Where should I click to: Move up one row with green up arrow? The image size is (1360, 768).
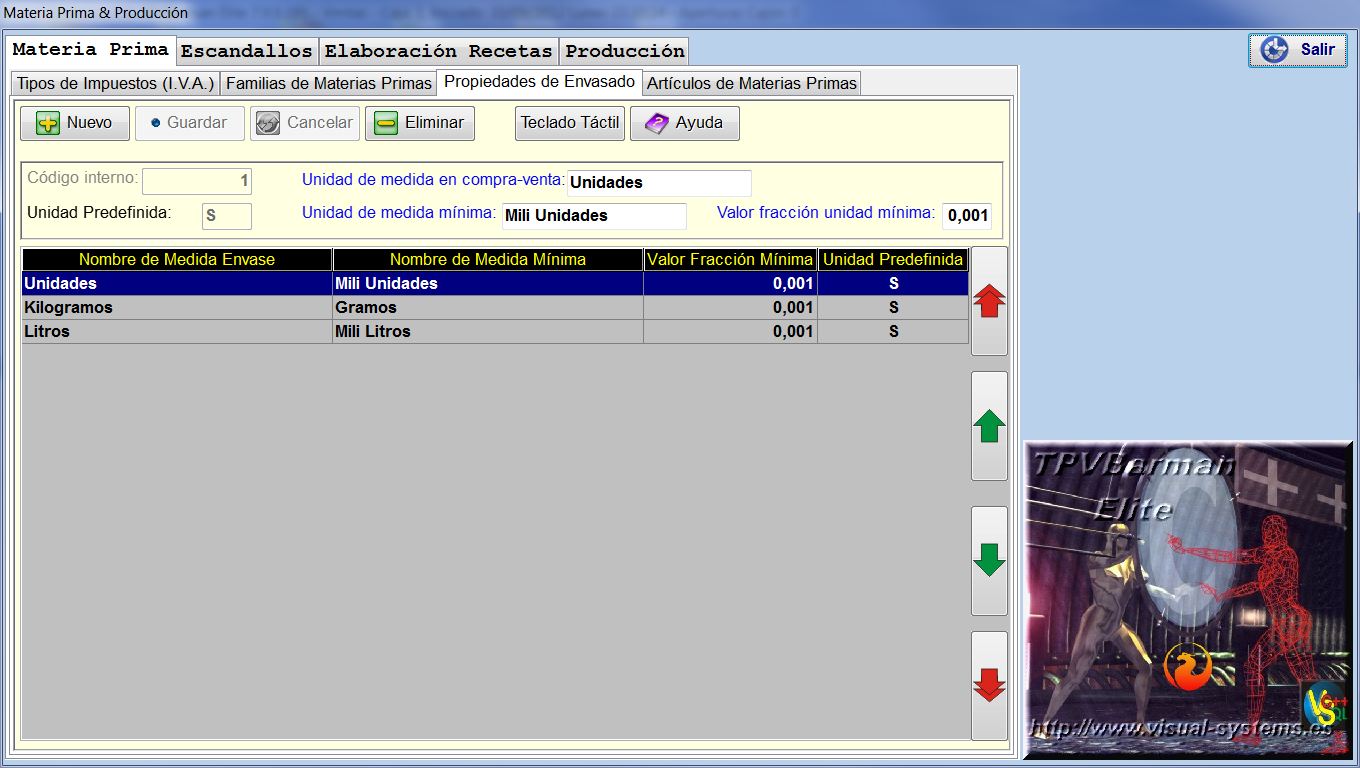(989, 426)
